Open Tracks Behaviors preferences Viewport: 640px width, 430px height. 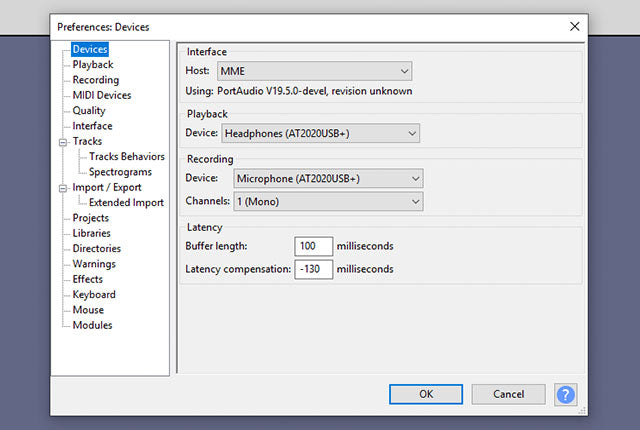(x=127, y=157)
